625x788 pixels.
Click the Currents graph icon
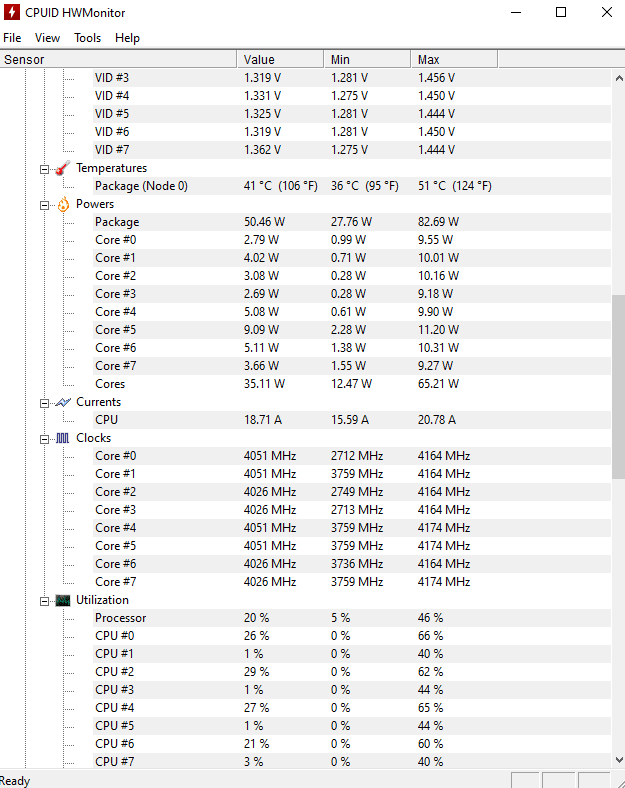[63, 403]
